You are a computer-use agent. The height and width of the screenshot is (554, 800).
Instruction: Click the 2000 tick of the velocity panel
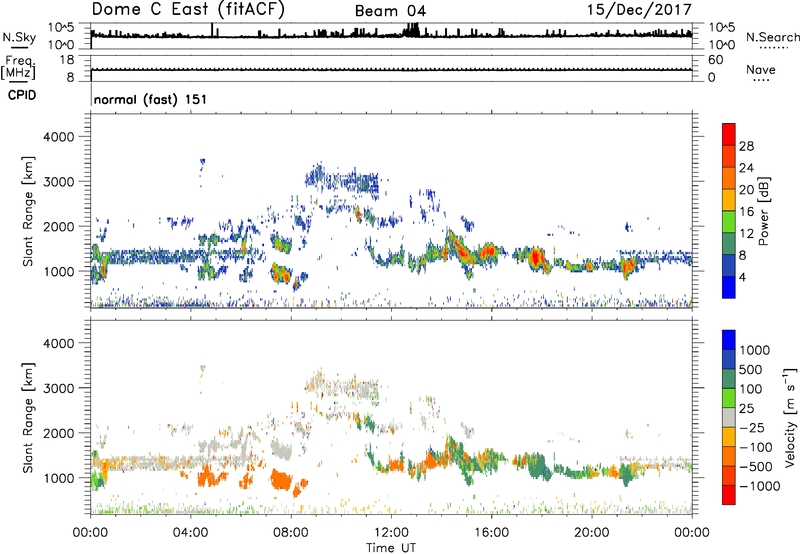click(58, 433)
